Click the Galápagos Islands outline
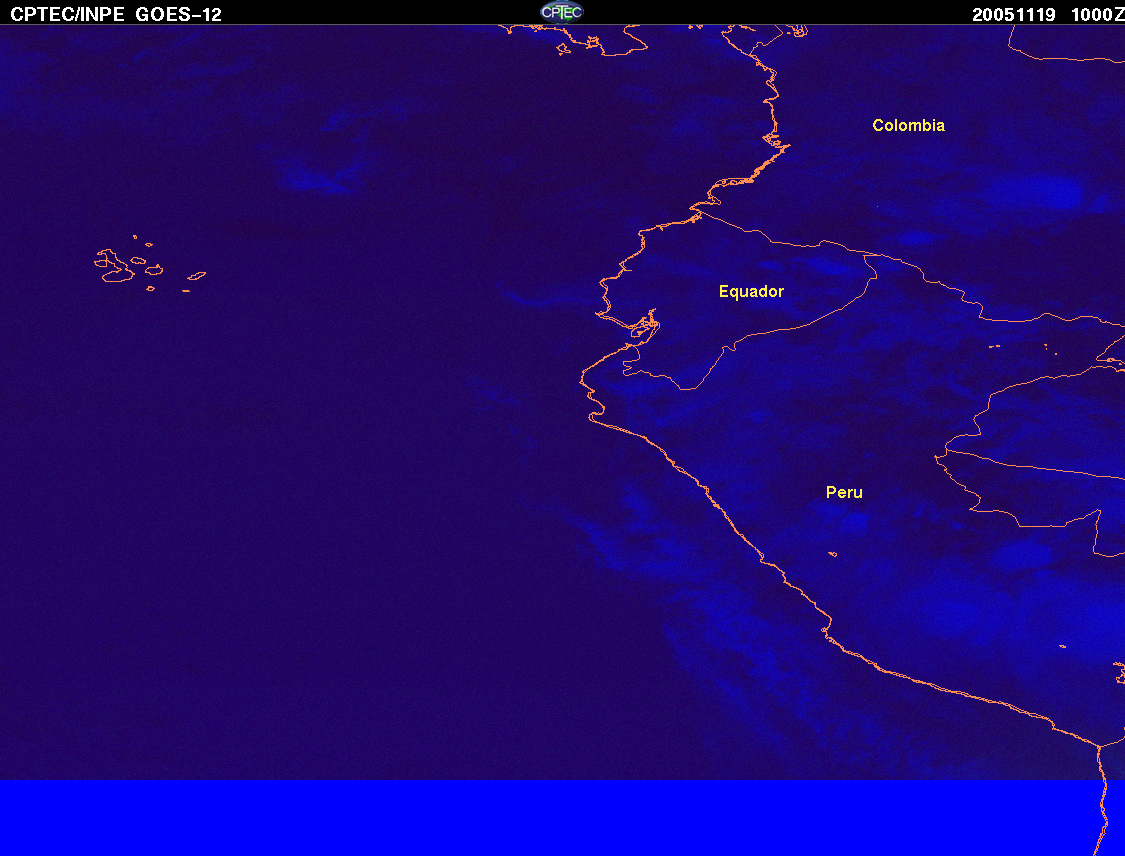The image size is (1125, 856). (x=149, y=263)
